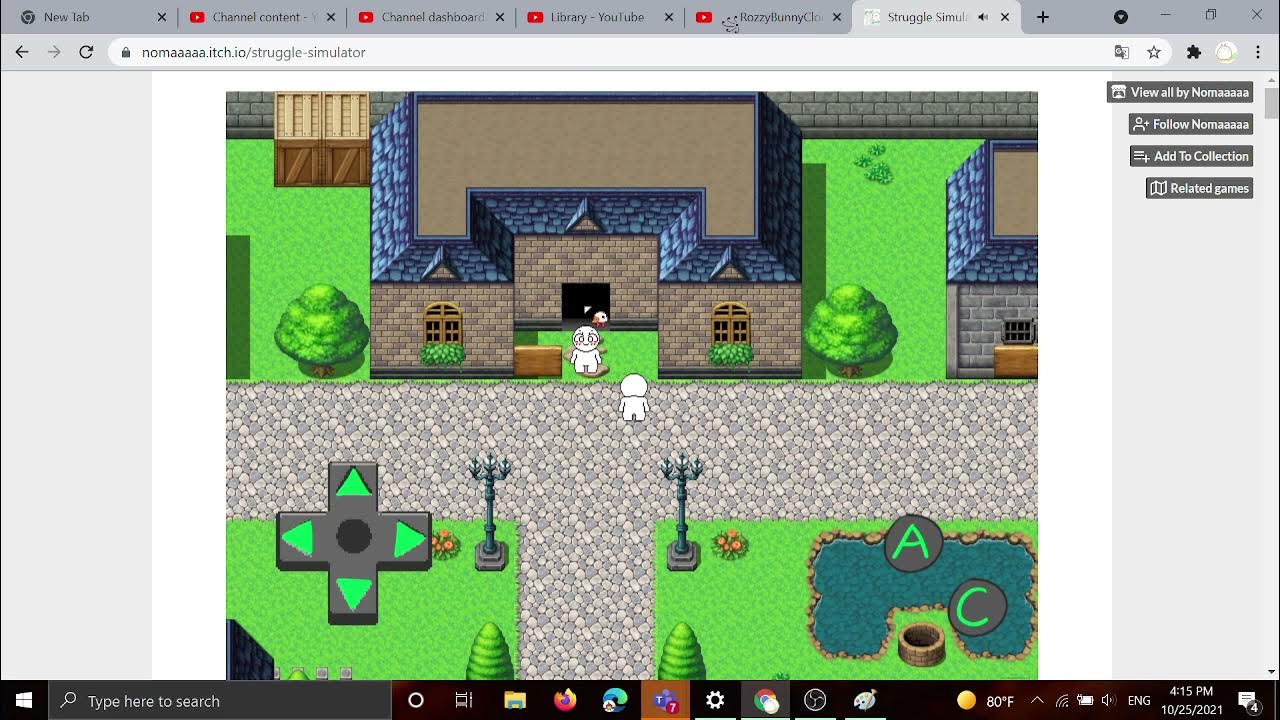Click the View all by Nomaaaaa button
Viewport: 1280px width, 720px height.
click(1180, 92)
